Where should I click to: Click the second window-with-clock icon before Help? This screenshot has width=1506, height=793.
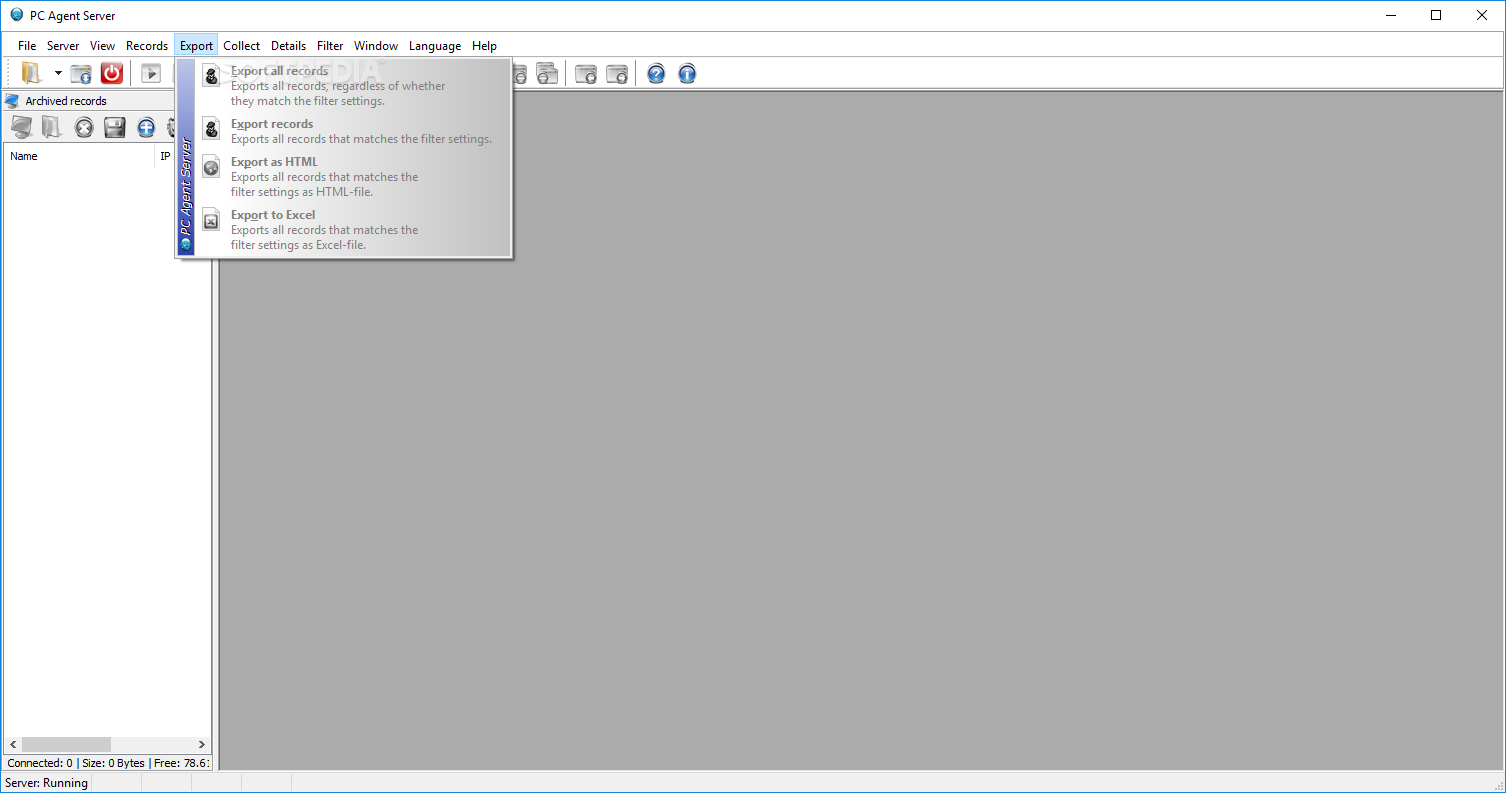[617, 73]
